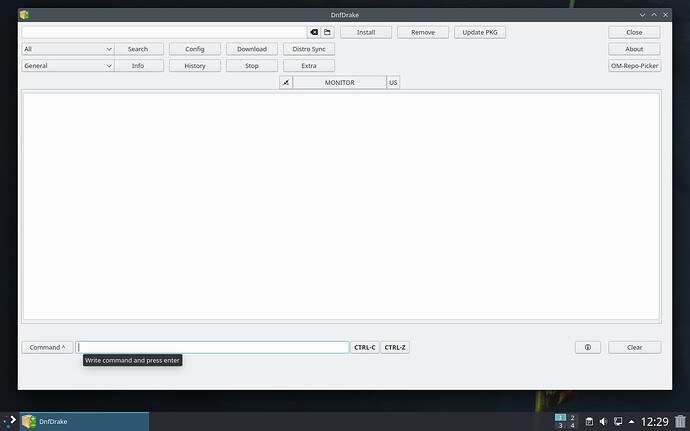Viewport: 690px width, 431px height.
Task: Send CTRL-Z to the running command
Action: pyautogui.click(x=395, y=347)
